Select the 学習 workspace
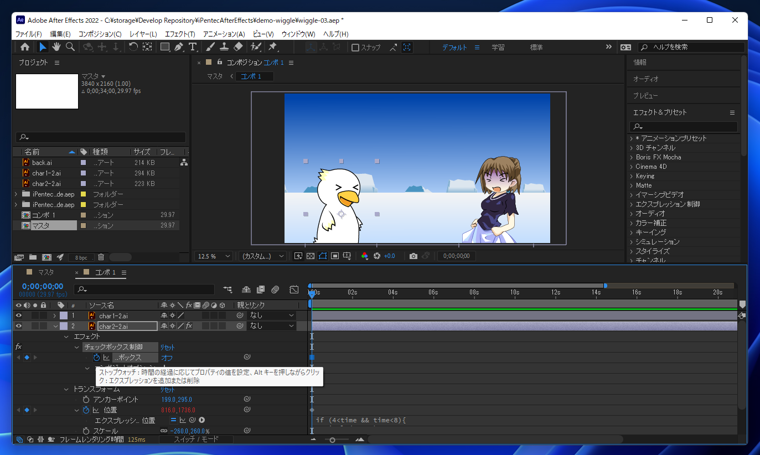Screen dimensions: 760x455 point(498,47)
